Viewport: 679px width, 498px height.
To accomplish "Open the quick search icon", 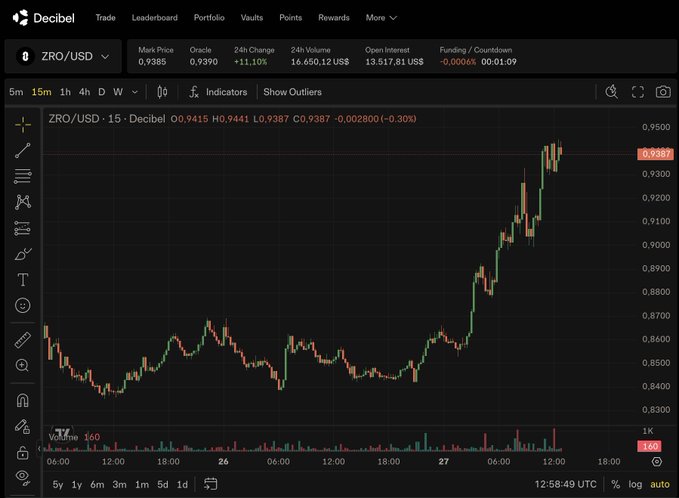I will pos(611,92).
